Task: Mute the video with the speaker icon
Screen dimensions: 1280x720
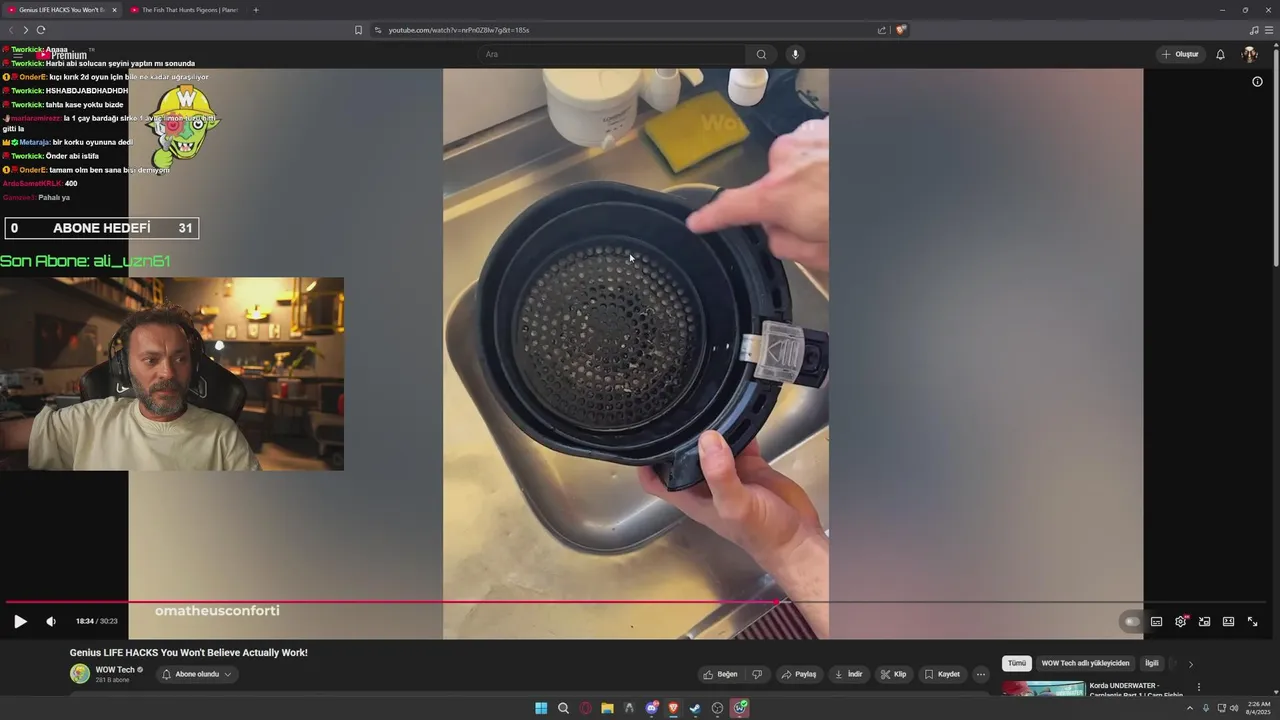Action: click(51, 621)
